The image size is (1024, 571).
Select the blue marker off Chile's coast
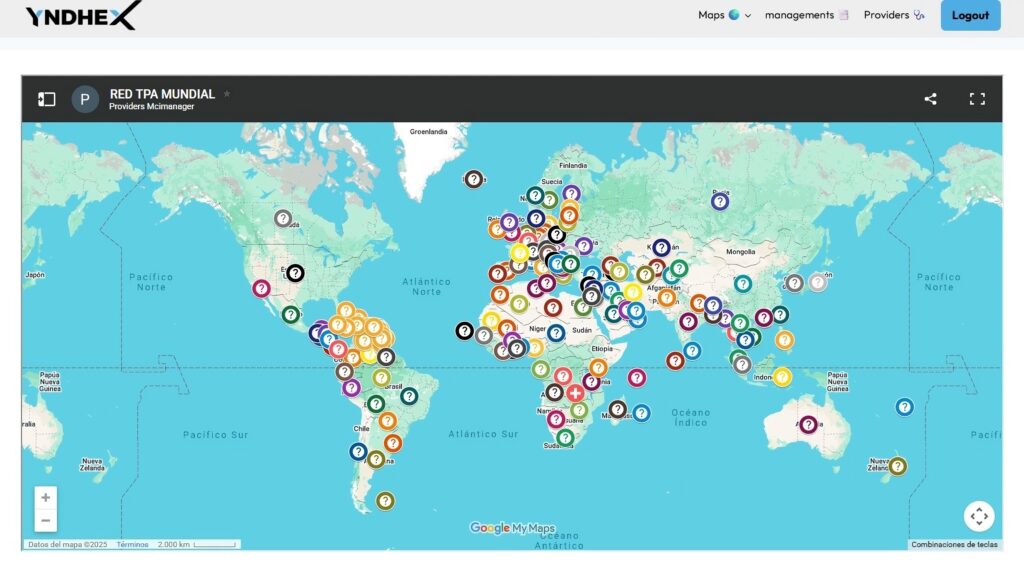pyautogui.click(x=358, y=451)
